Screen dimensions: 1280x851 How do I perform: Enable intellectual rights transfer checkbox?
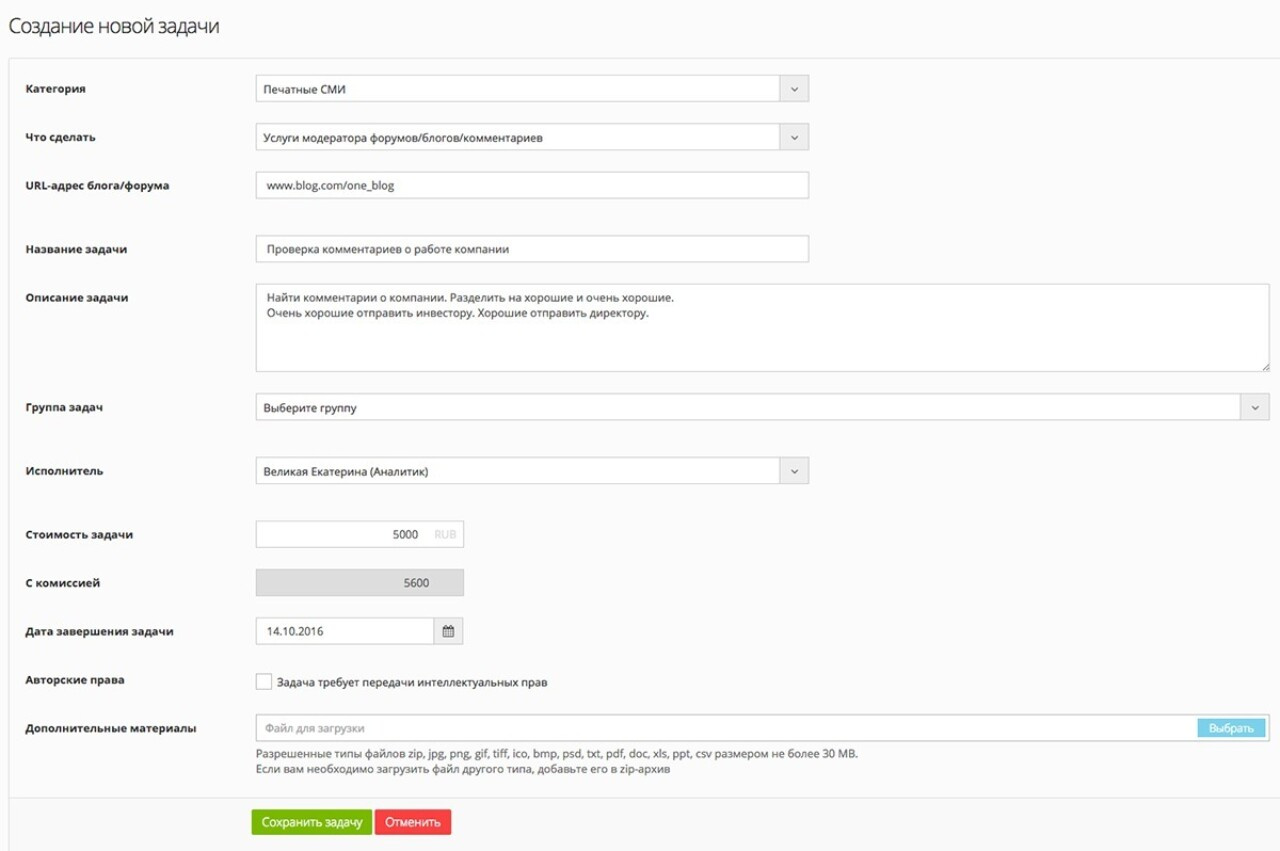click(x=264, y=682)
